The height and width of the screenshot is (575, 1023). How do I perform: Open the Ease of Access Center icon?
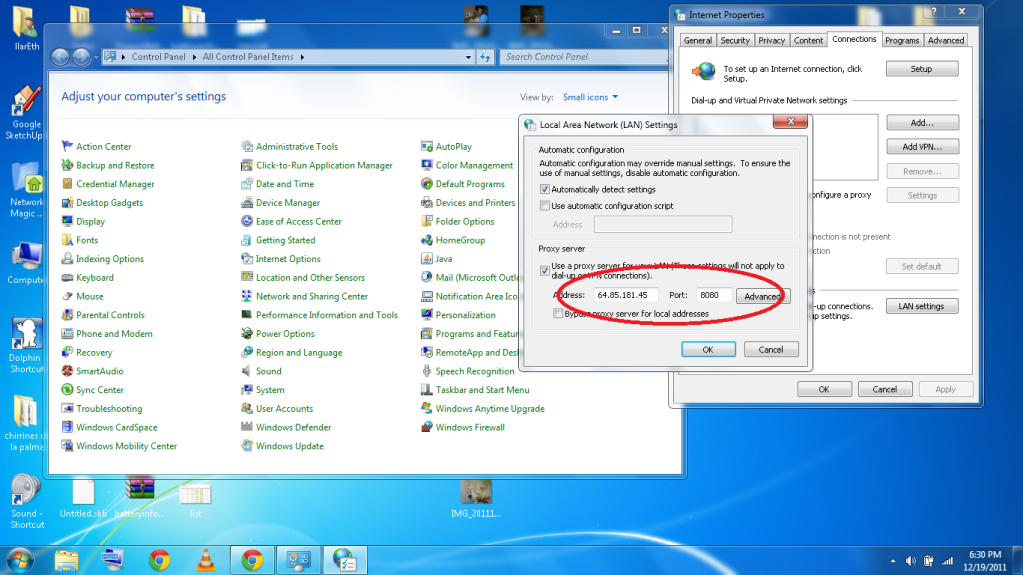click(247, 221)
